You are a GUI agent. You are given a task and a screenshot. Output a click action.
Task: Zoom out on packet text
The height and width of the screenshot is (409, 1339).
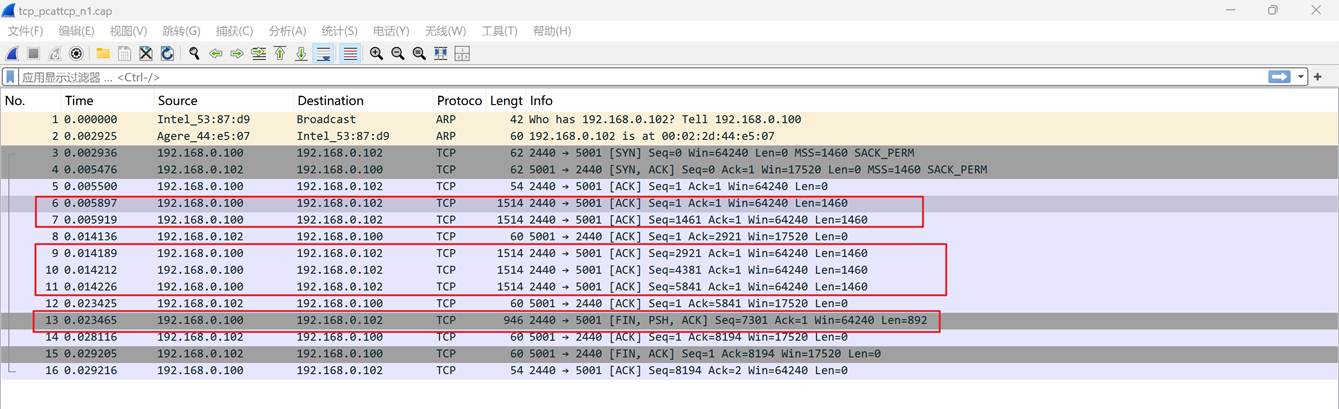(398, 54)
